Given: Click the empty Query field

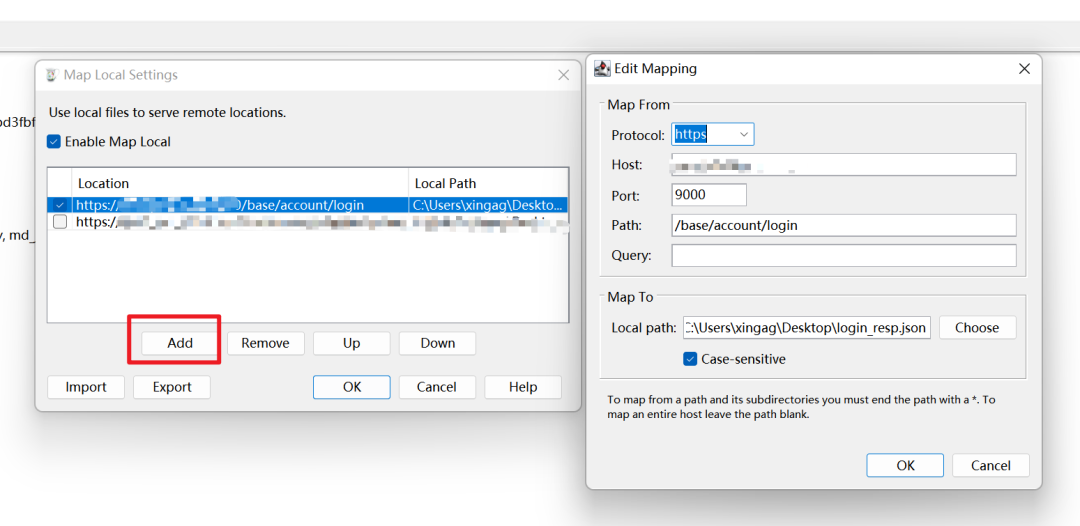Looking at the screenshot, I should 844,255.
